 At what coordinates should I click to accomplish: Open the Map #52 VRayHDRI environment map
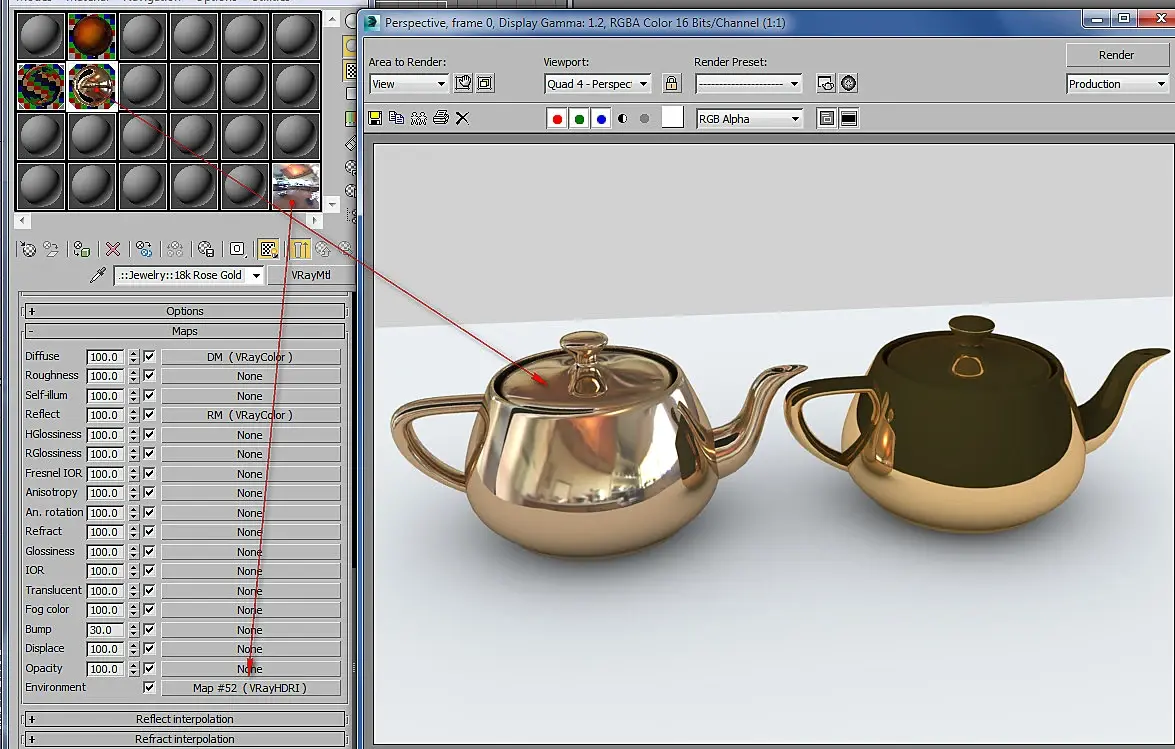[x=250, y=688]
